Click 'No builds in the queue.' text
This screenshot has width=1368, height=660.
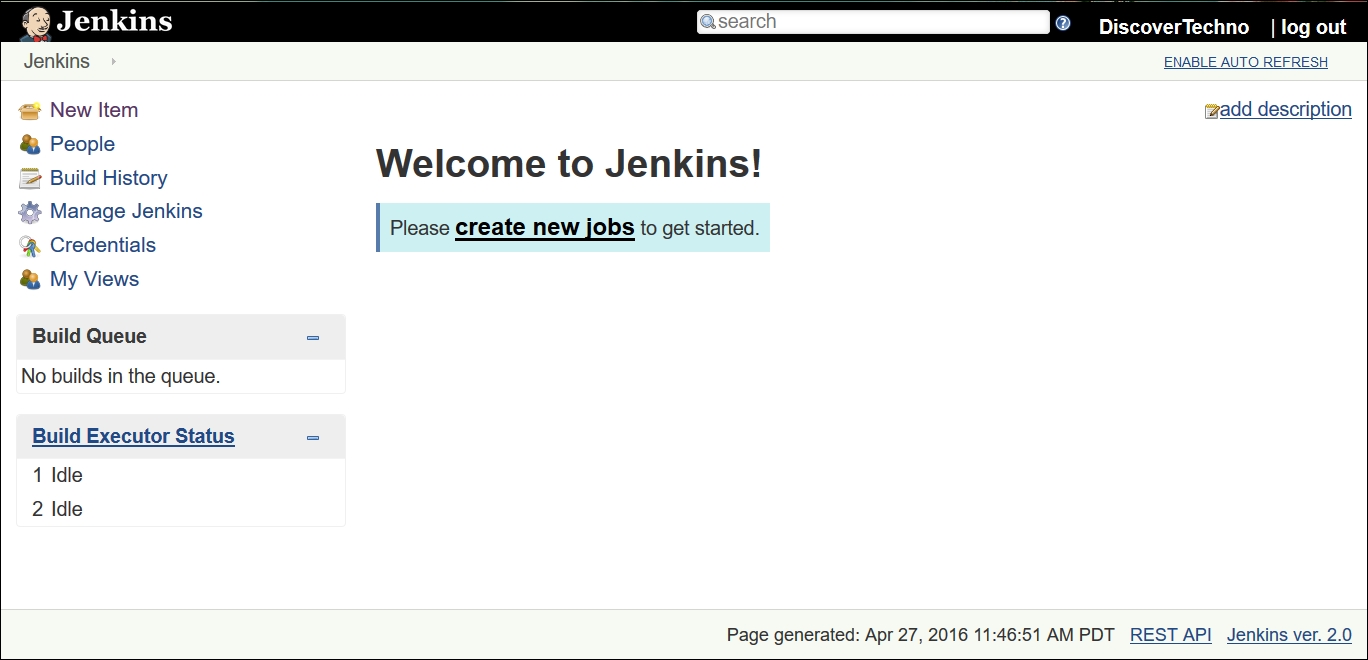(121, 376)
